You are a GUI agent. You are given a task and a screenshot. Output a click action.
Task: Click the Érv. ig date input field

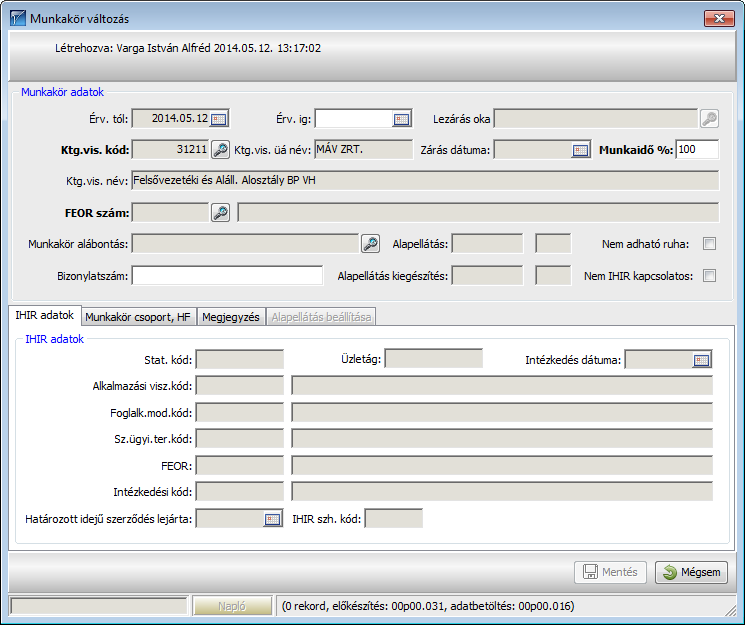354,119
